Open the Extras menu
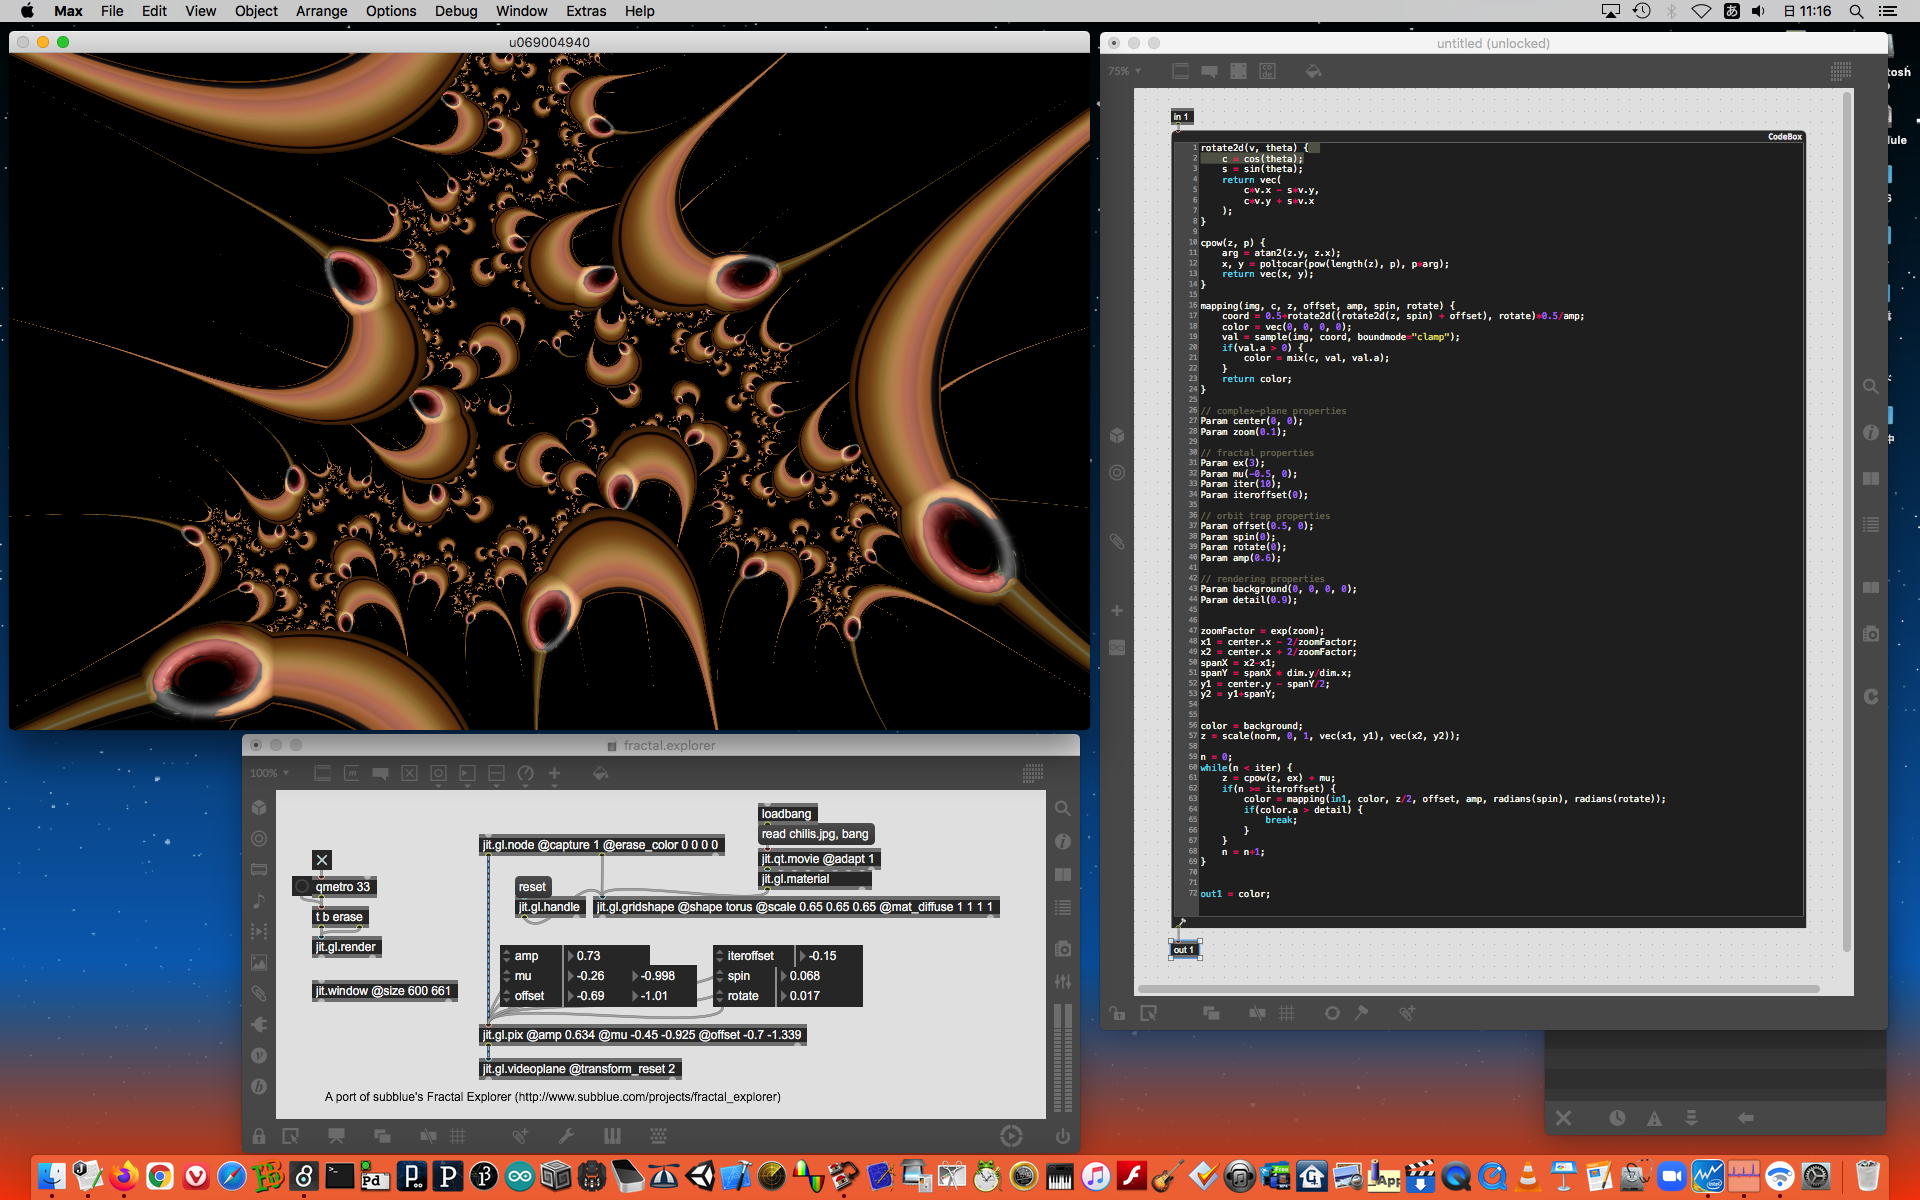Image resolution: width=1920 pixels, height=1200 pixels. pyautogui.click(x=585, y=11)
